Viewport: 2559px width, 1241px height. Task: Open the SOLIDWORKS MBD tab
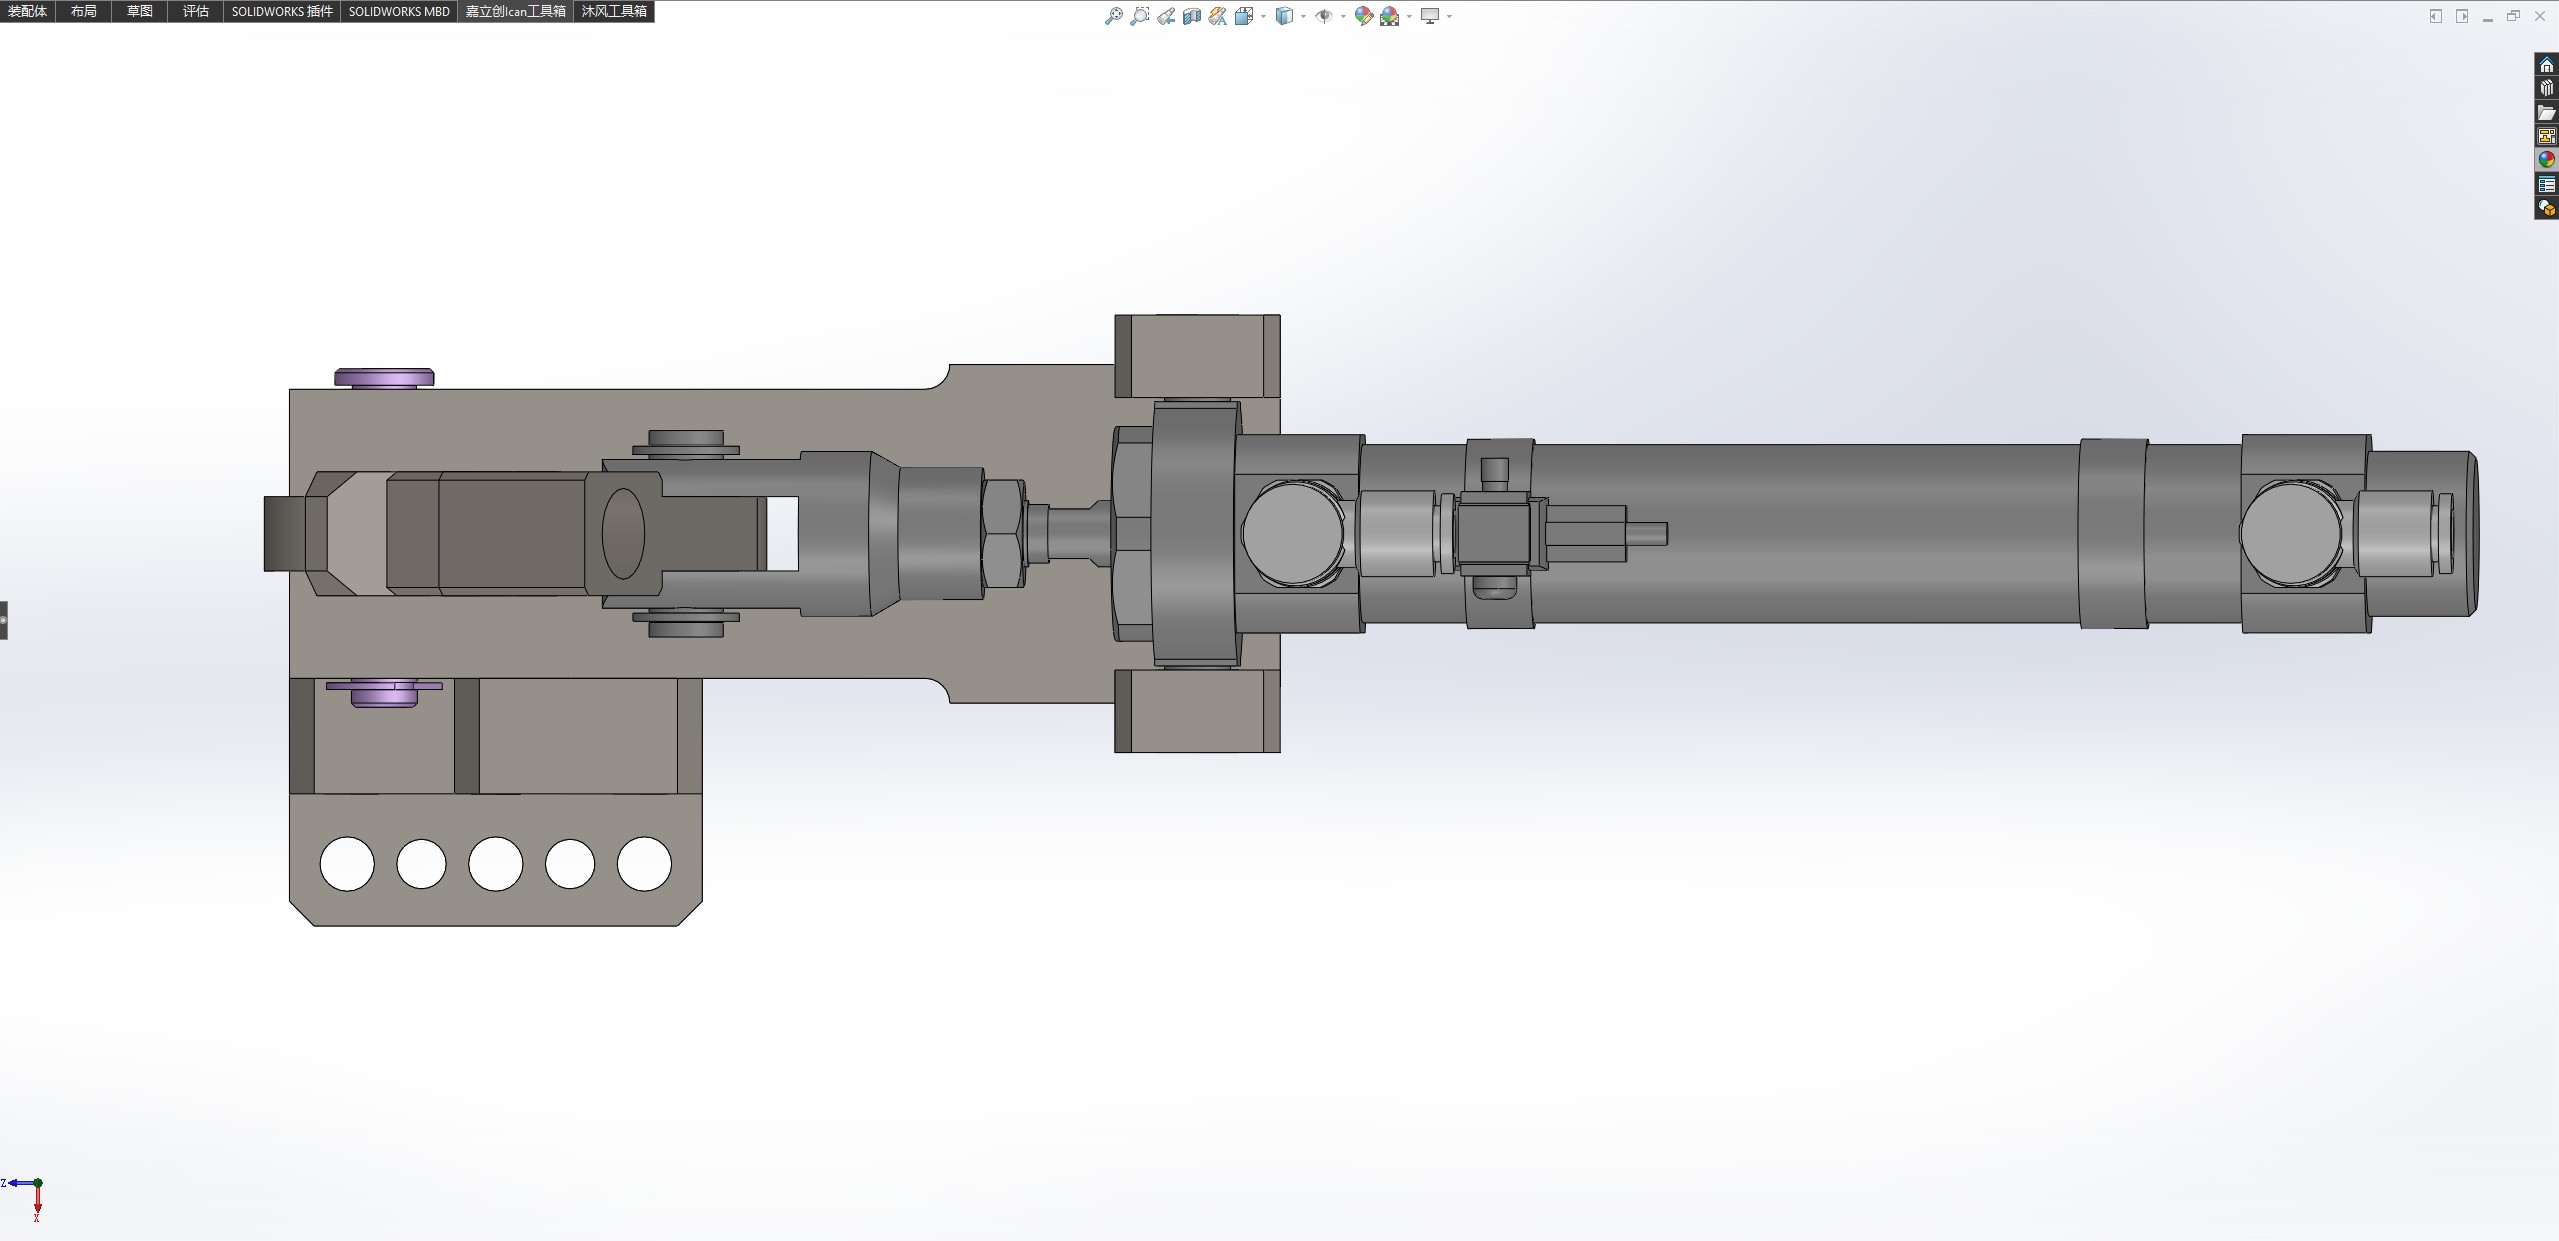pyautogui.click(x=398, y=11)
